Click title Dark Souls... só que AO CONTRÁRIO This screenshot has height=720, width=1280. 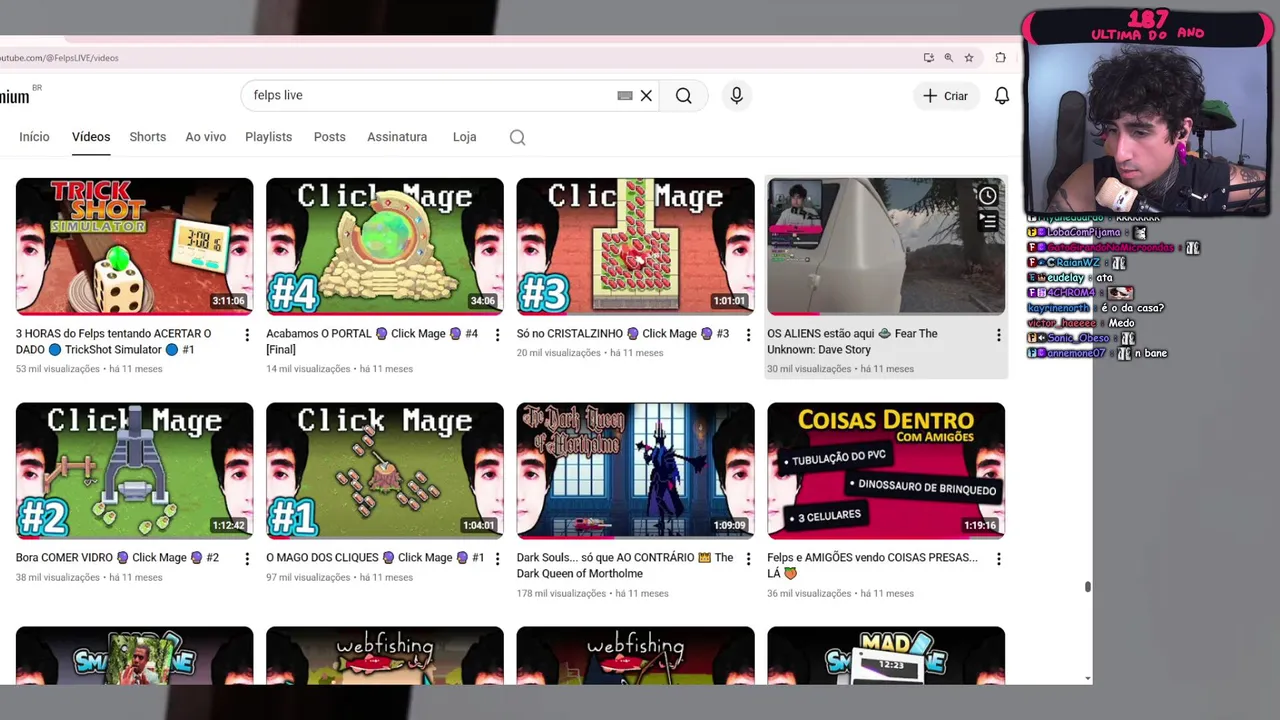coord(625,565)
